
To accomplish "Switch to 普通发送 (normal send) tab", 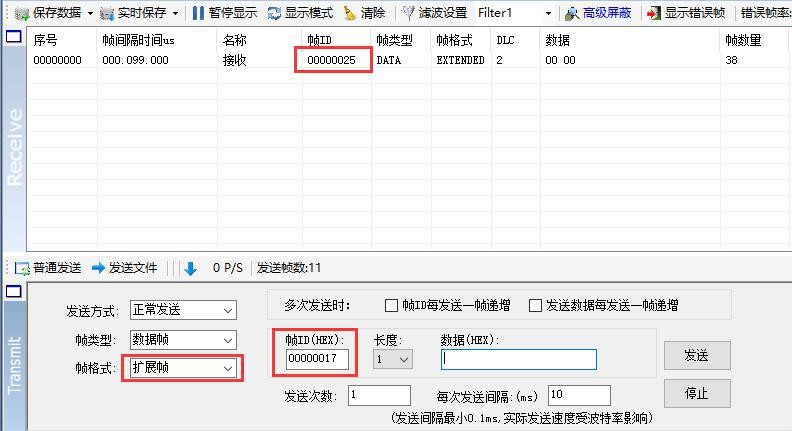I will click(x=48, y=268).
